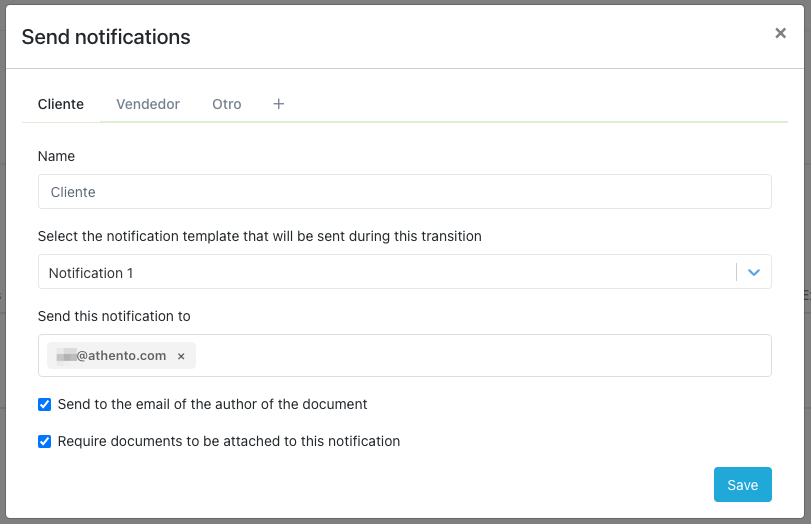The image size is (811, 524).
Task: Select the Otro tab
Action: [x=227, y=104]
